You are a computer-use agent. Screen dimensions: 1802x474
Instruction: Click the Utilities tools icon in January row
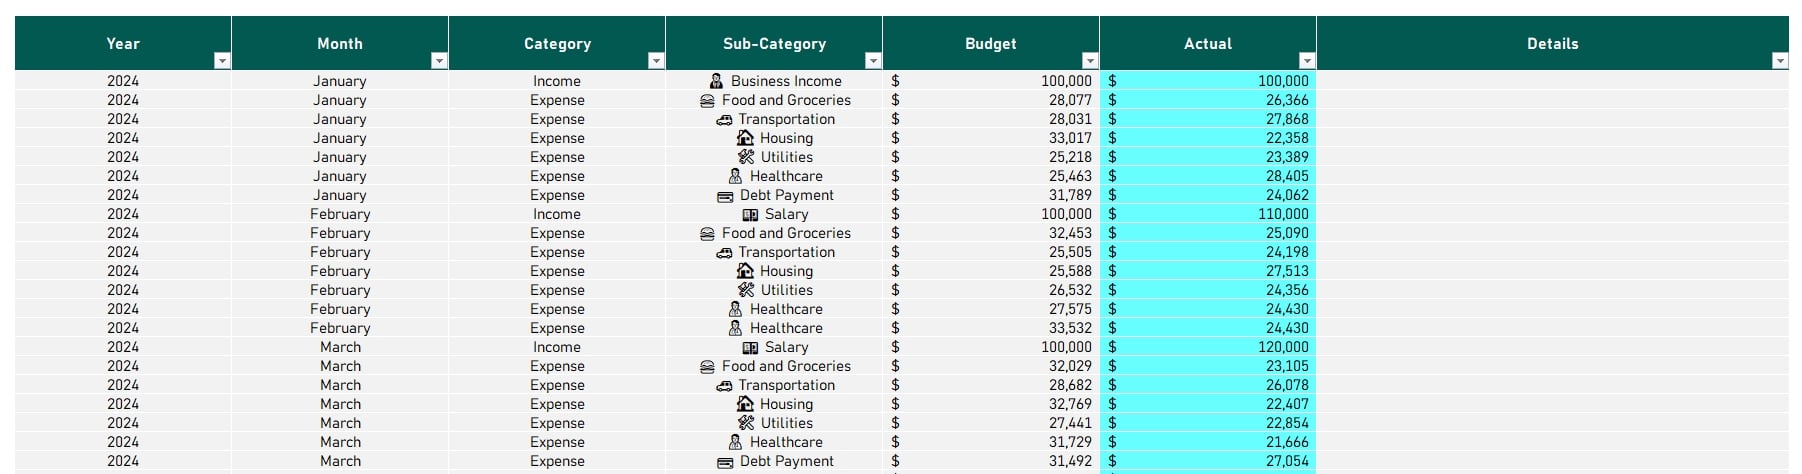click(x=746, y=157)
